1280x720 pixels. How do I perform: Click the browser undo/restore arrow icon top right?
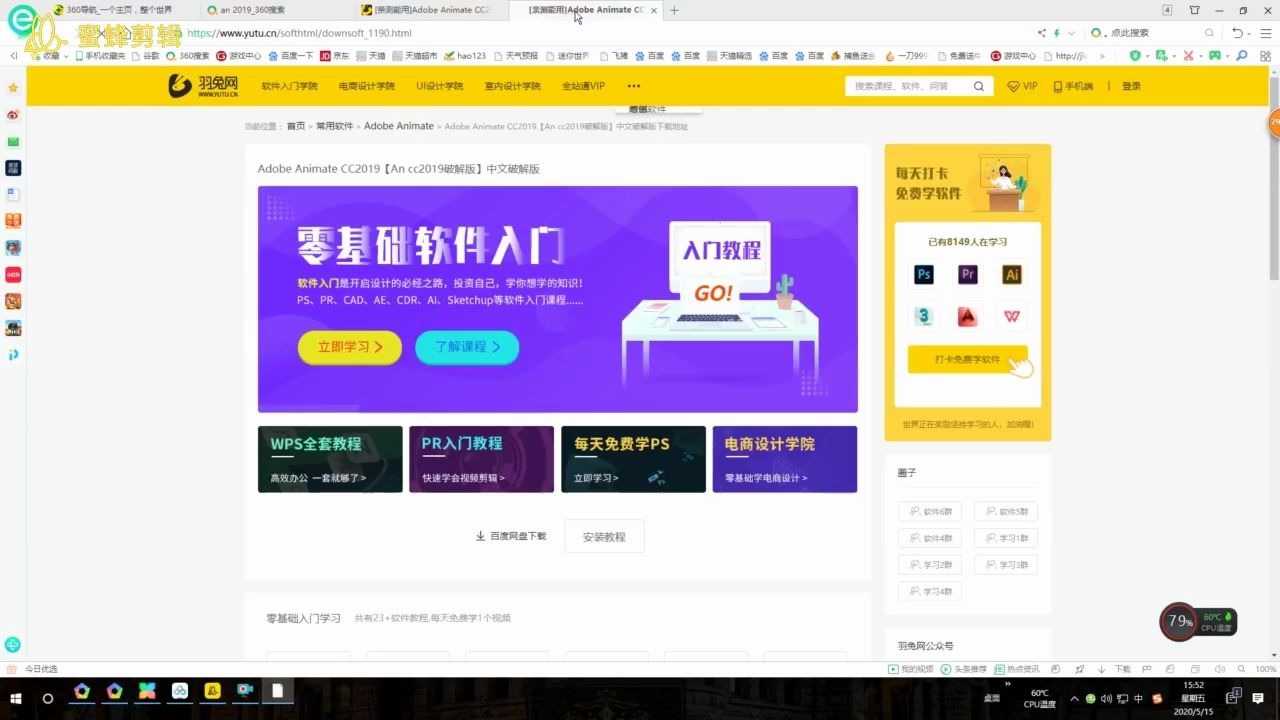click(x=1236, y=33)
